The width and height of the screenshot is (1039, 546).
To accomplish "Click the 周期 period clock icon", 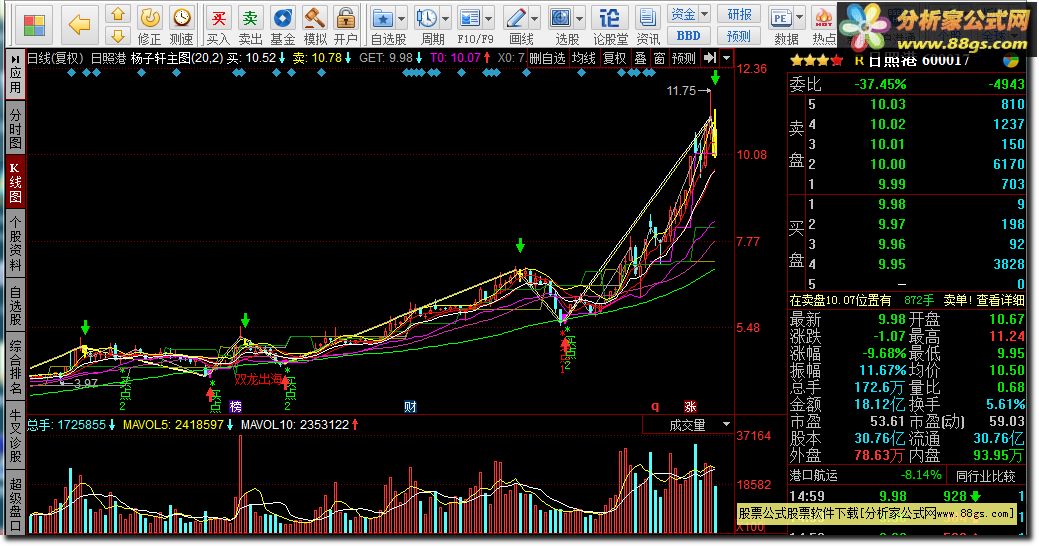I will pos(426,19).
